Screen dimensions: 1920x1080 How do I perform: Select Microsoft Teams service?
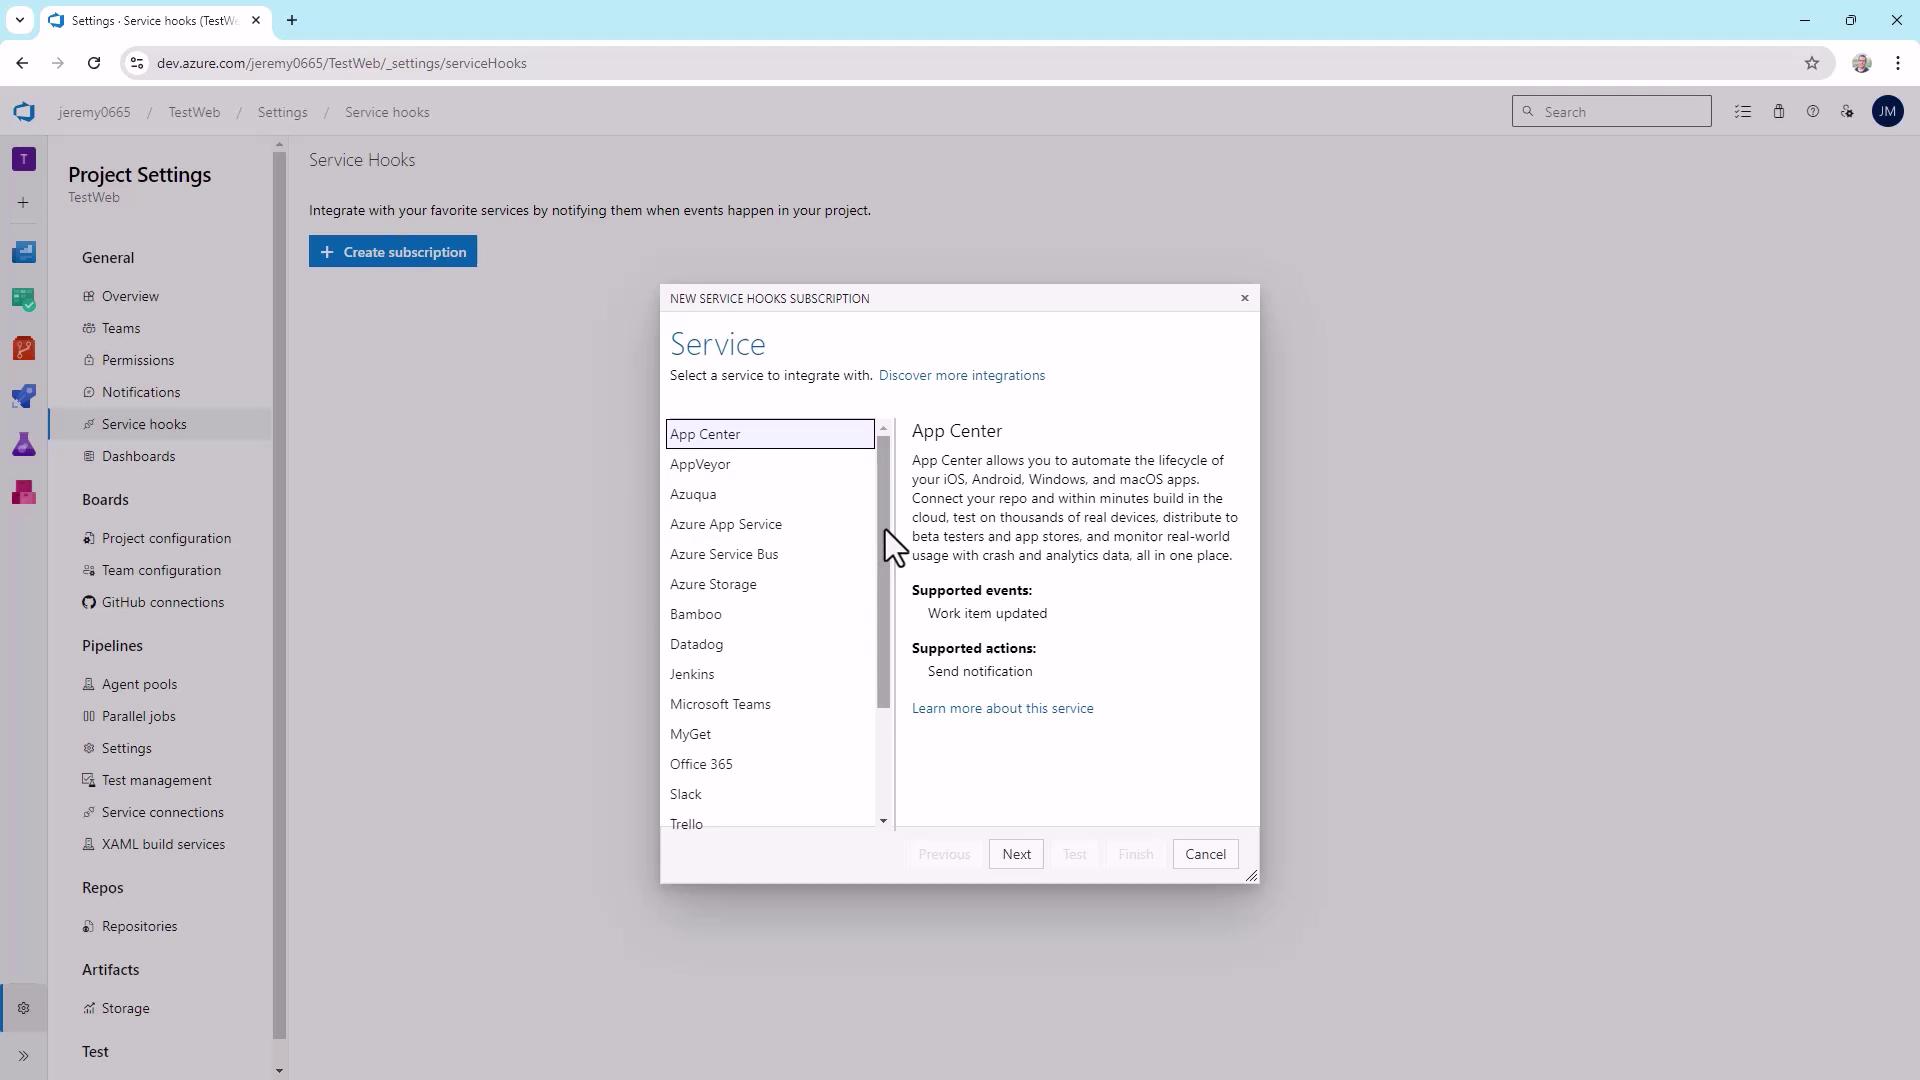coord(720,704)
